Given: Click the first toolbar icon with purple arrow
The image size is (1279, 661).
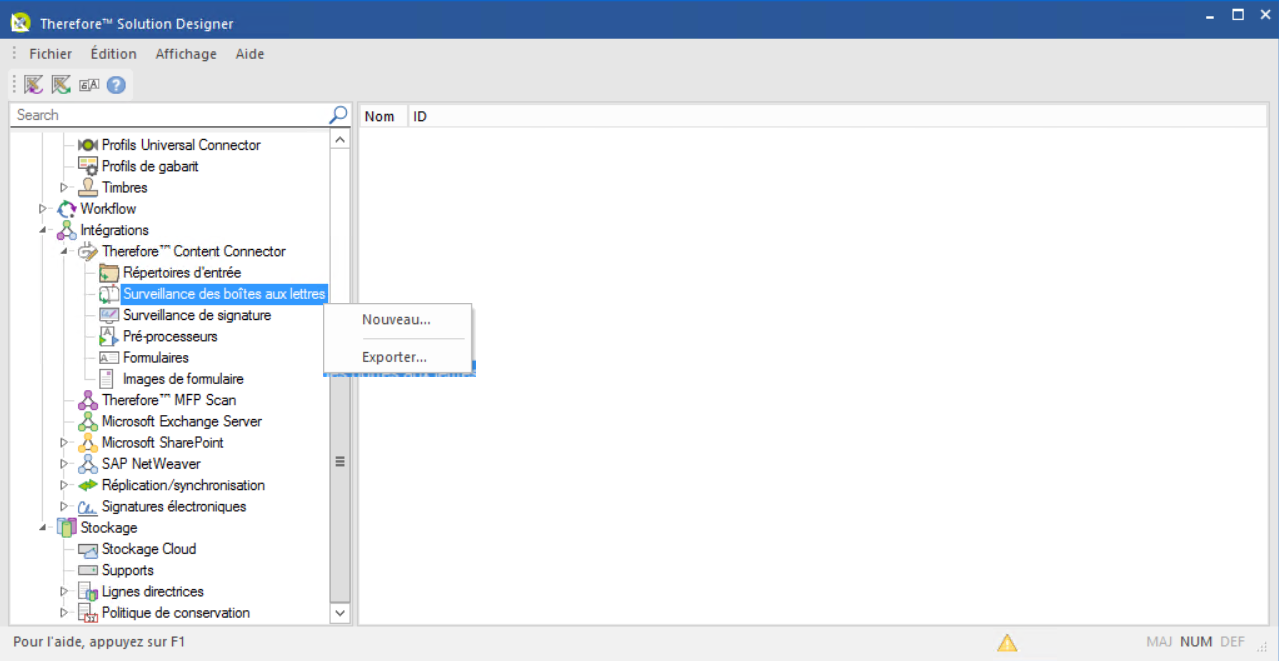Looking at the screenshot, I should pyautogui.click(x=34, y=85).
